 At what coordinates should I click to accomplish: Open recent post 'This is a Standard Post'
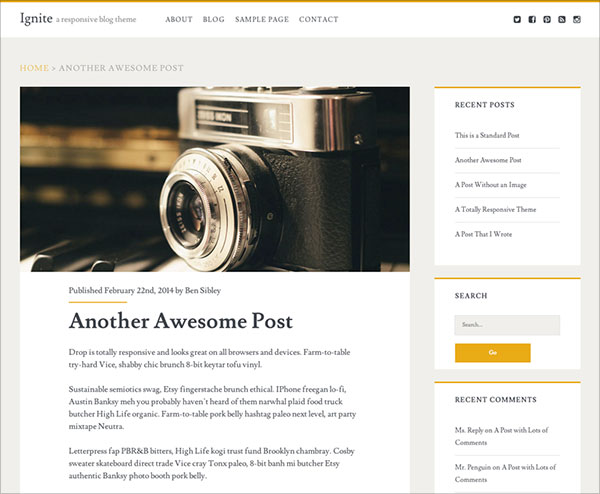pos(487,135)
